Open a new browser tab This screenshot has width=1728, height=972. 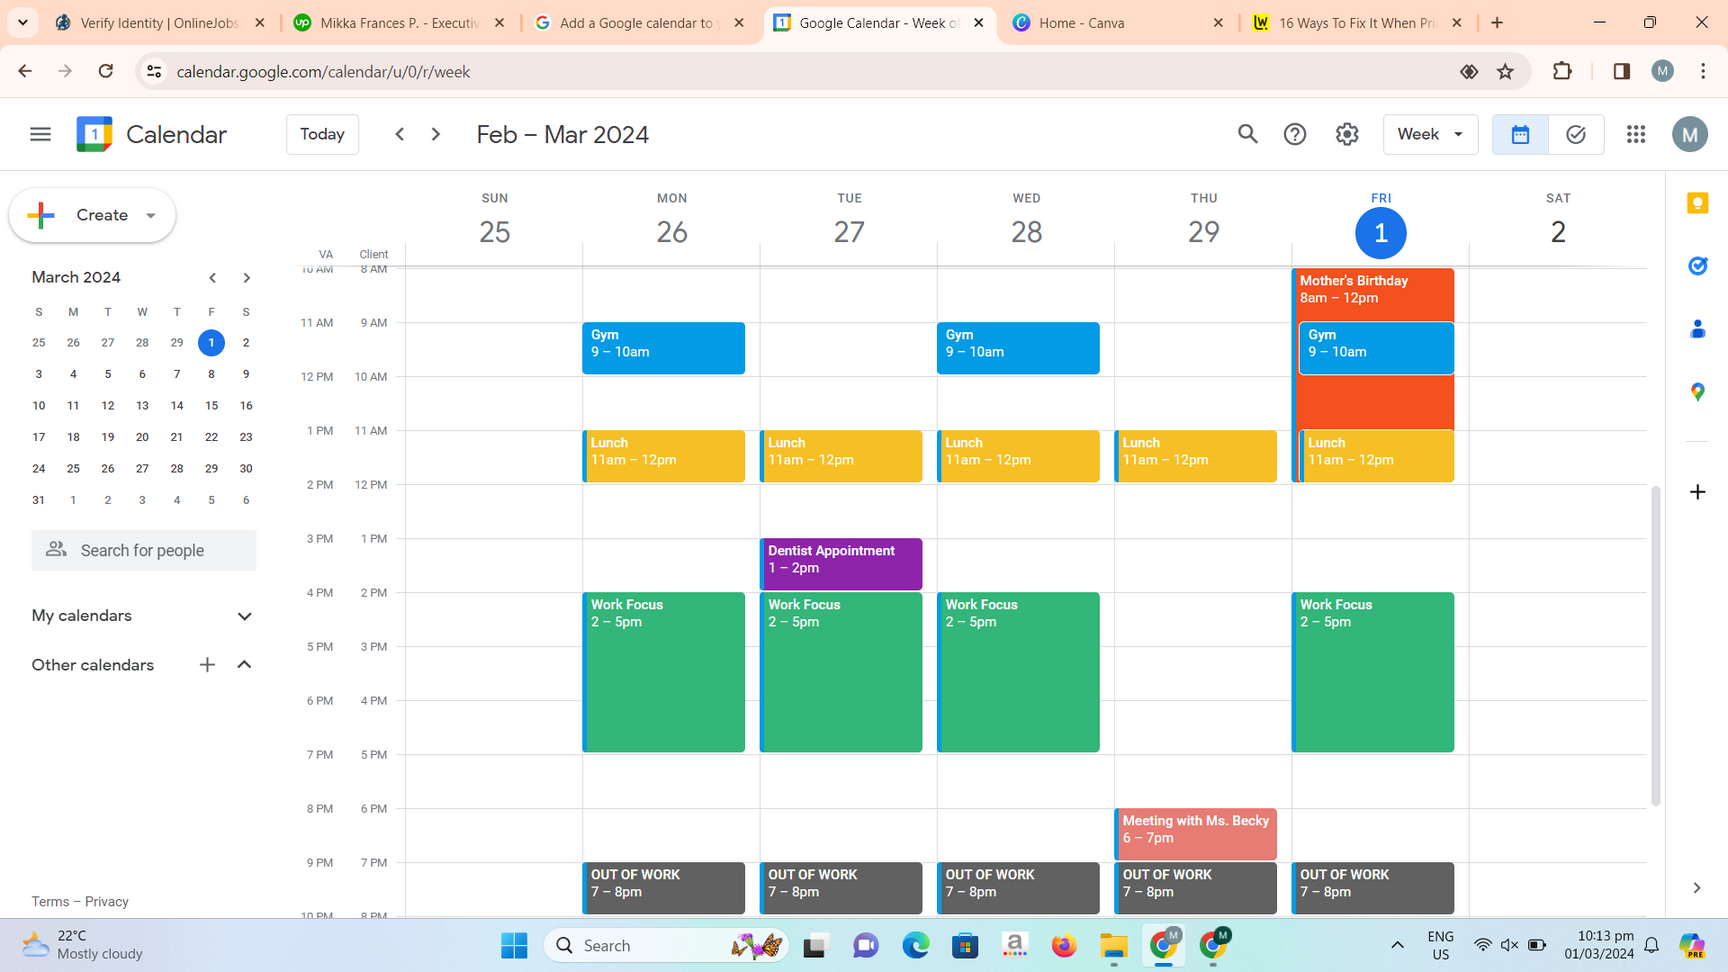pyautogui.click(x=1497, y=22)
